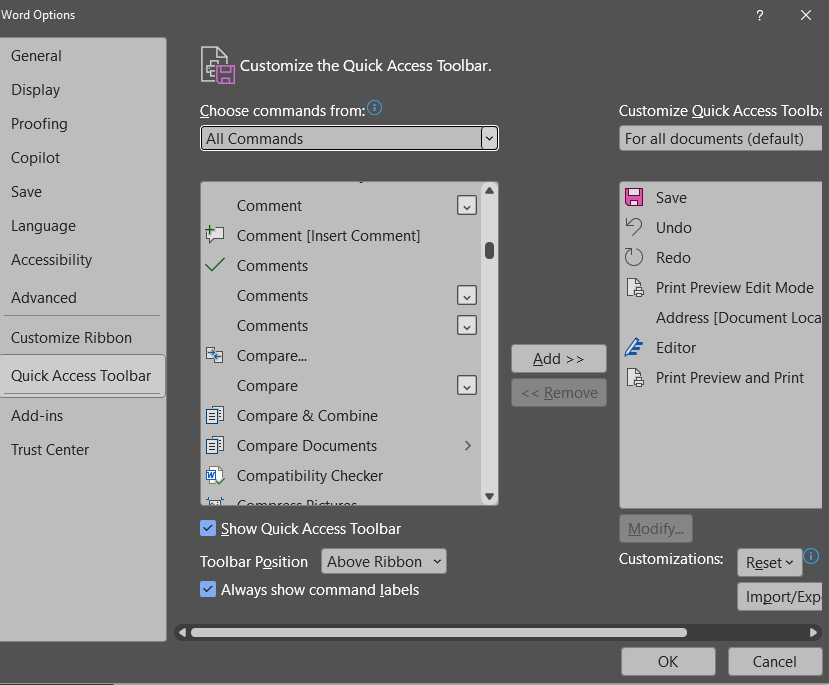This screenshot has height=685, width=829.
Task: Toggle Show Quick Access Toolbar checkbox
Action: 208,528
